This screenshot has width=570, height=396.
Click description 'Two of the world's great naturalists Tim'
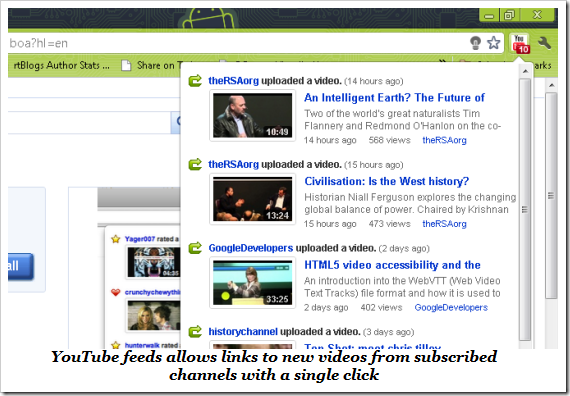tap(392, 113)
